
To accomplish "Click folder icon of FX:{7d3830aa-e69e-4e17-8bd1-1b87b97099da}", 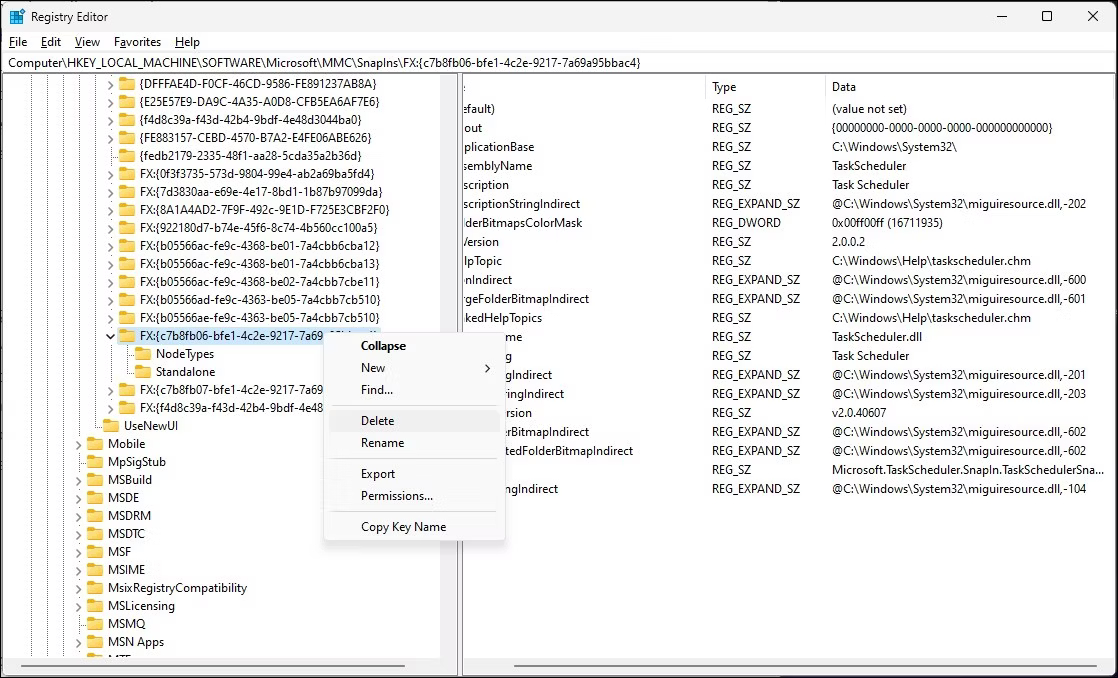I will point(127,192).
